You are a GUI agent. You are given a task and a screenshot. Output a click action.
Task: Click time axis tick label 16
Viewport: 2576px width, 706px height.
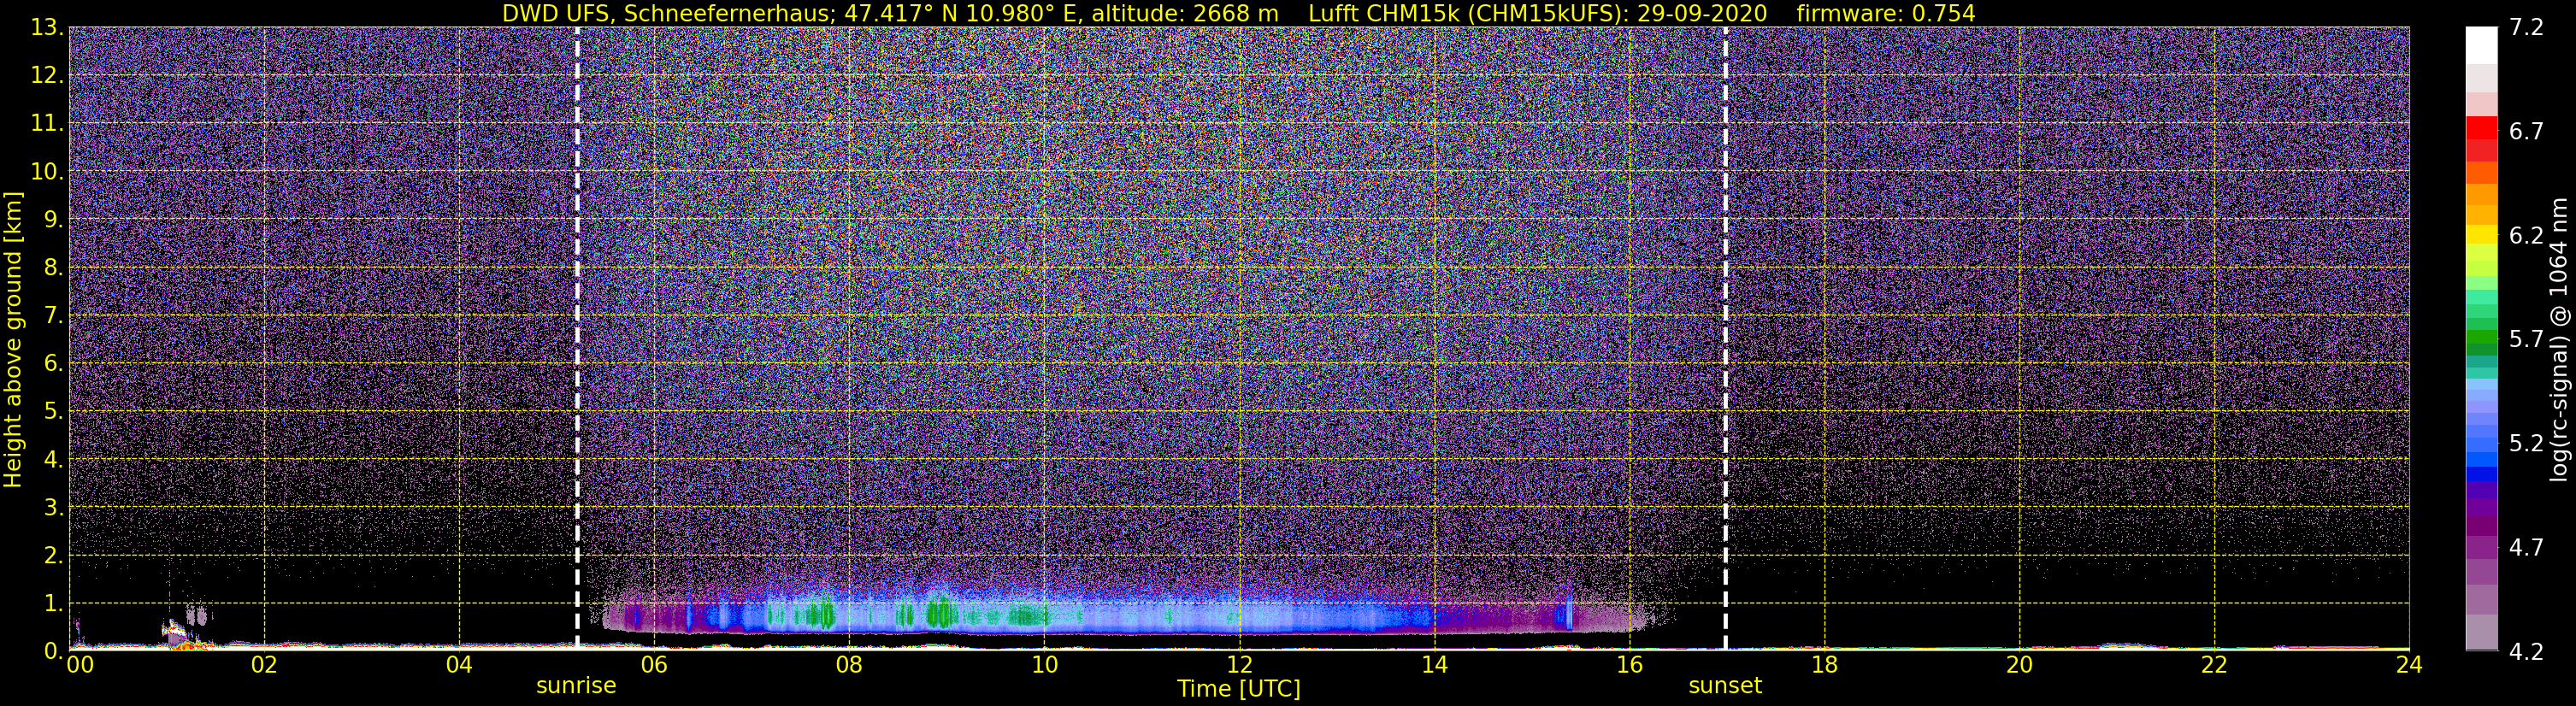[1629, 665]
